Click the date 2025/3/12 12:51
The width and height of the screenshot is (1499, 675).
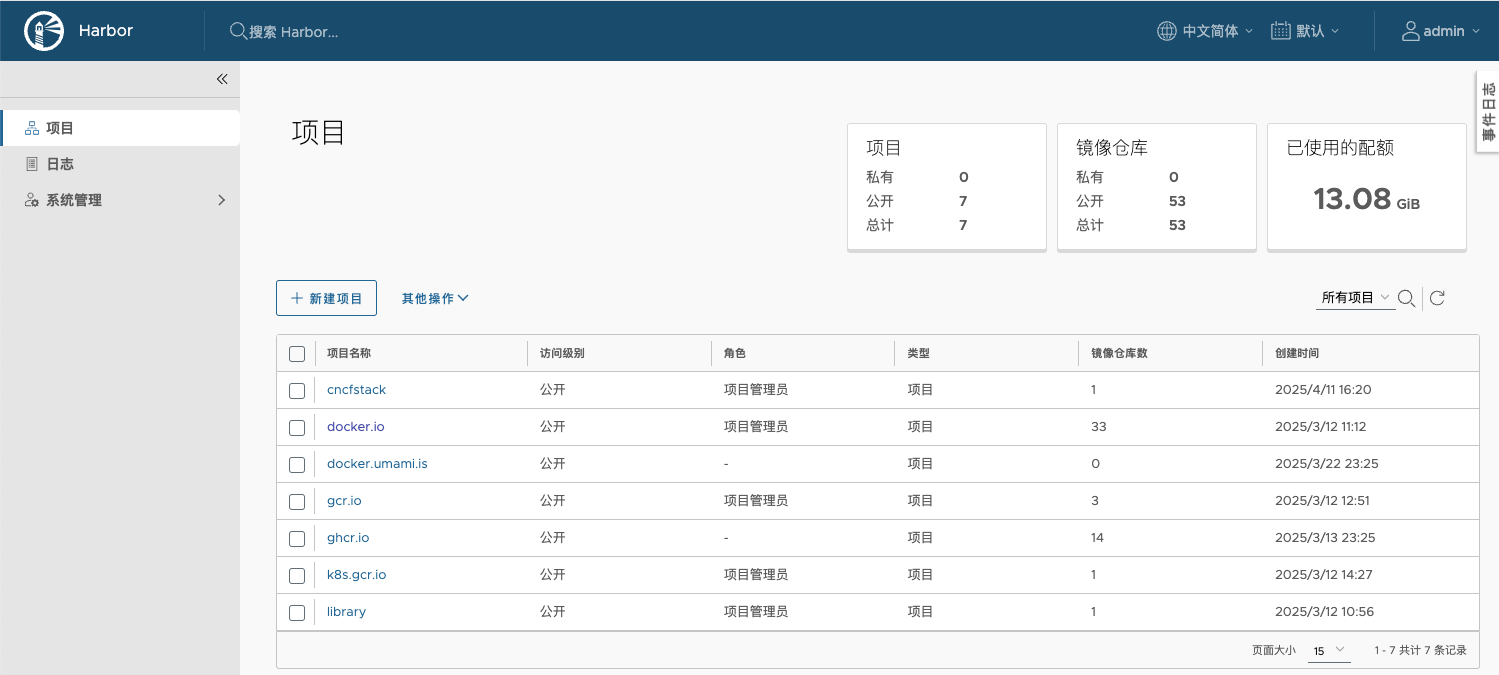point(1322,501)
